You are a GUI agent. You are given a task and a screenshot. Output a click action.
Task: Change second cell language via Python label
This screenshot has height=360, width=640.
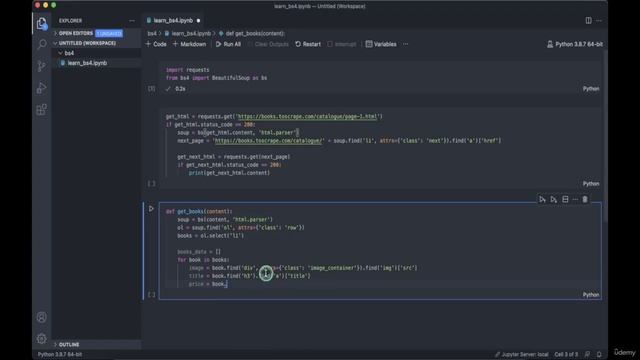pos(591,184)
